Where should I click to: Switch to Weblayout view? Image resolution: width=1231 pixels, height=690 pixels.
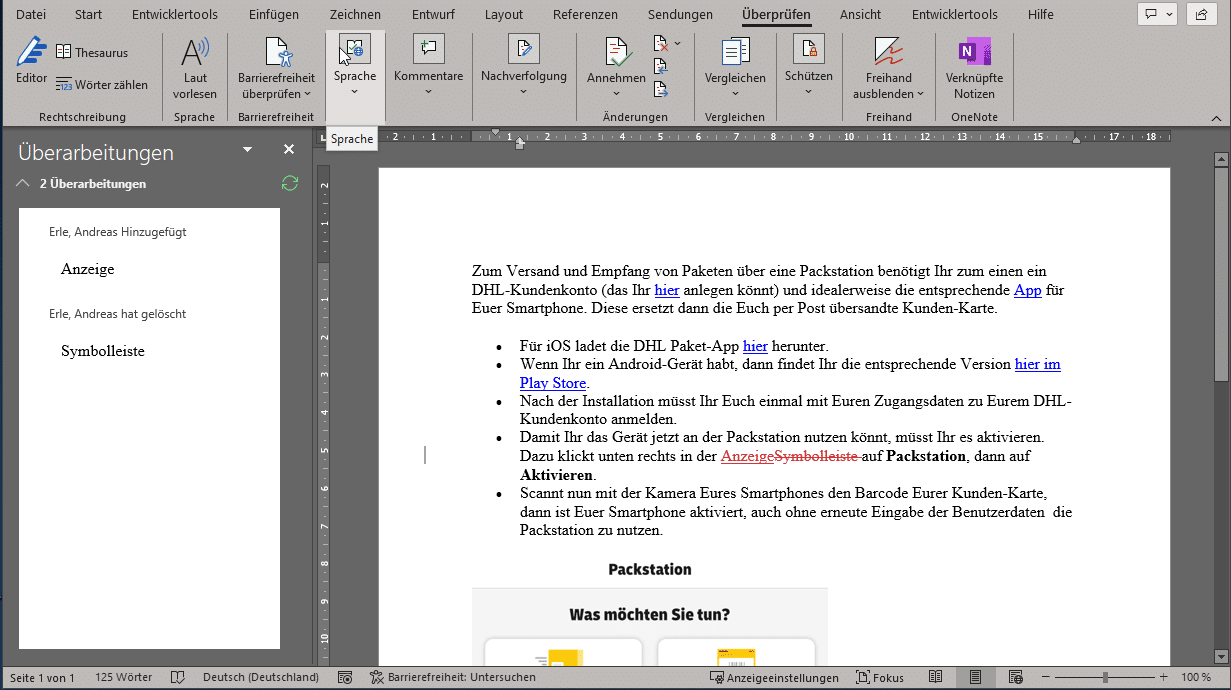click(1015, 677)
